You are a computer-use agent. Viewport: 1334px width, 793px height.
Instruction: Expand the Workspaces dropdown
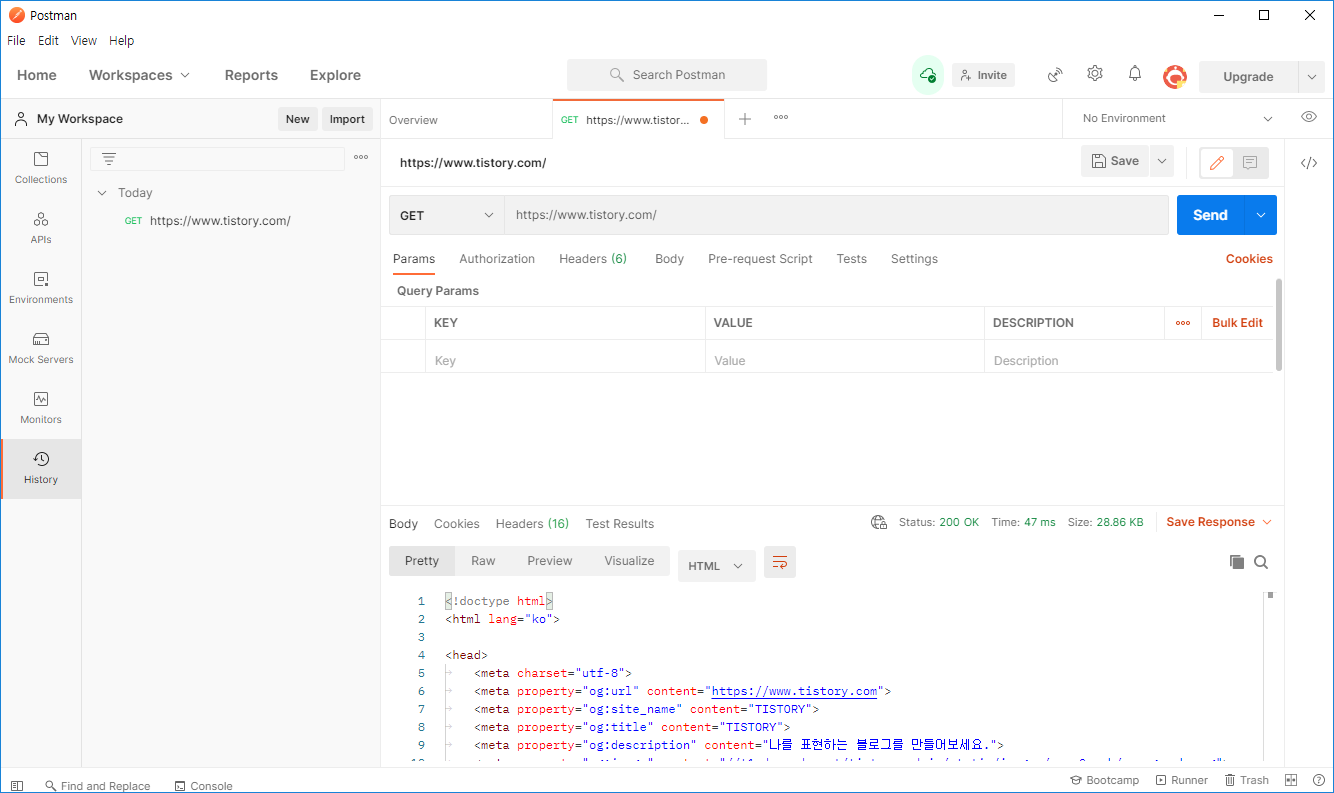[139, 75]
